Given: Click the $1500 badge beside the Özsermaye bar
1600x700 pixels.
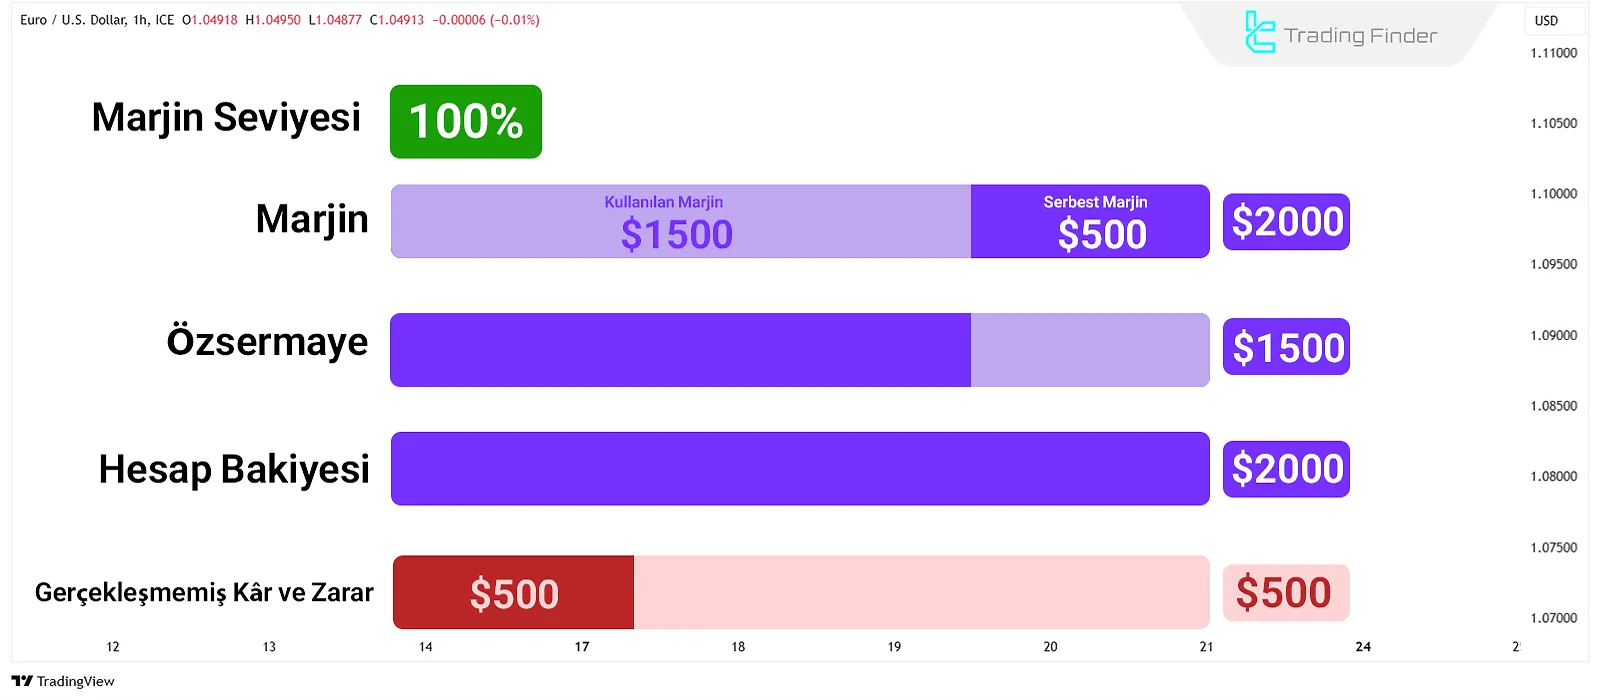Looking at the screenshot, I should click(1286, 347).
